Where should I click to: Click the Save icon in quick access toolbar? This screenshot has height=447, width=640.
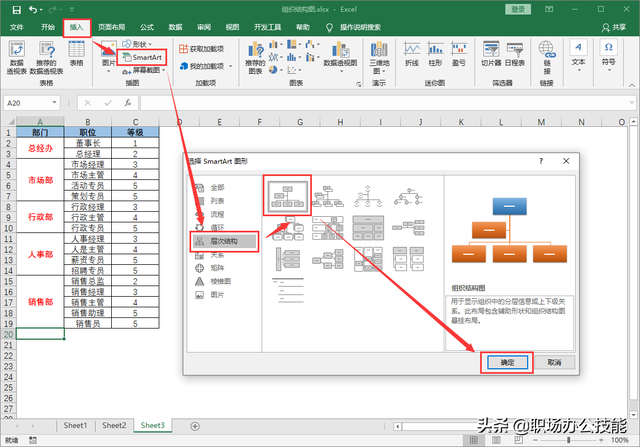coord(17,9)
